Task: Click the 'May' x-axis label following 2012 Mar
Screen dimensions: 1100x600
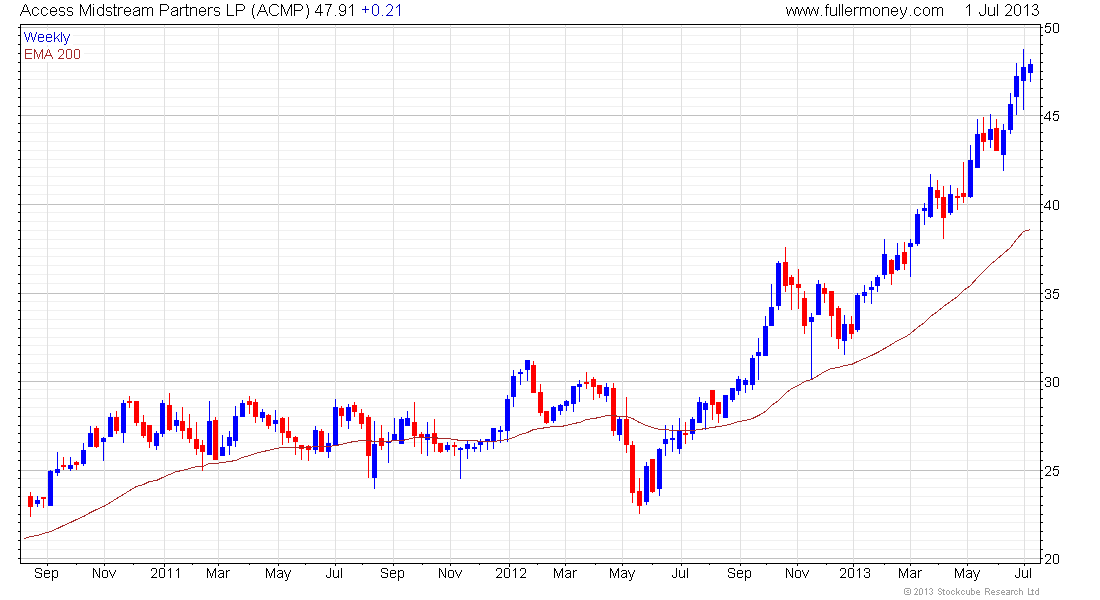Action: tap(622, 573)
